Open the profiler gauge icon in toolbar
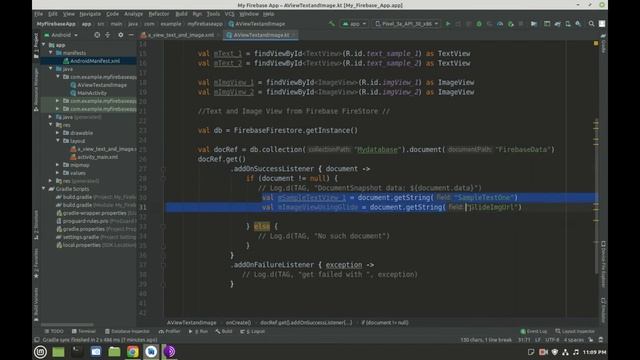640x360 pixels. pos(500,24)
